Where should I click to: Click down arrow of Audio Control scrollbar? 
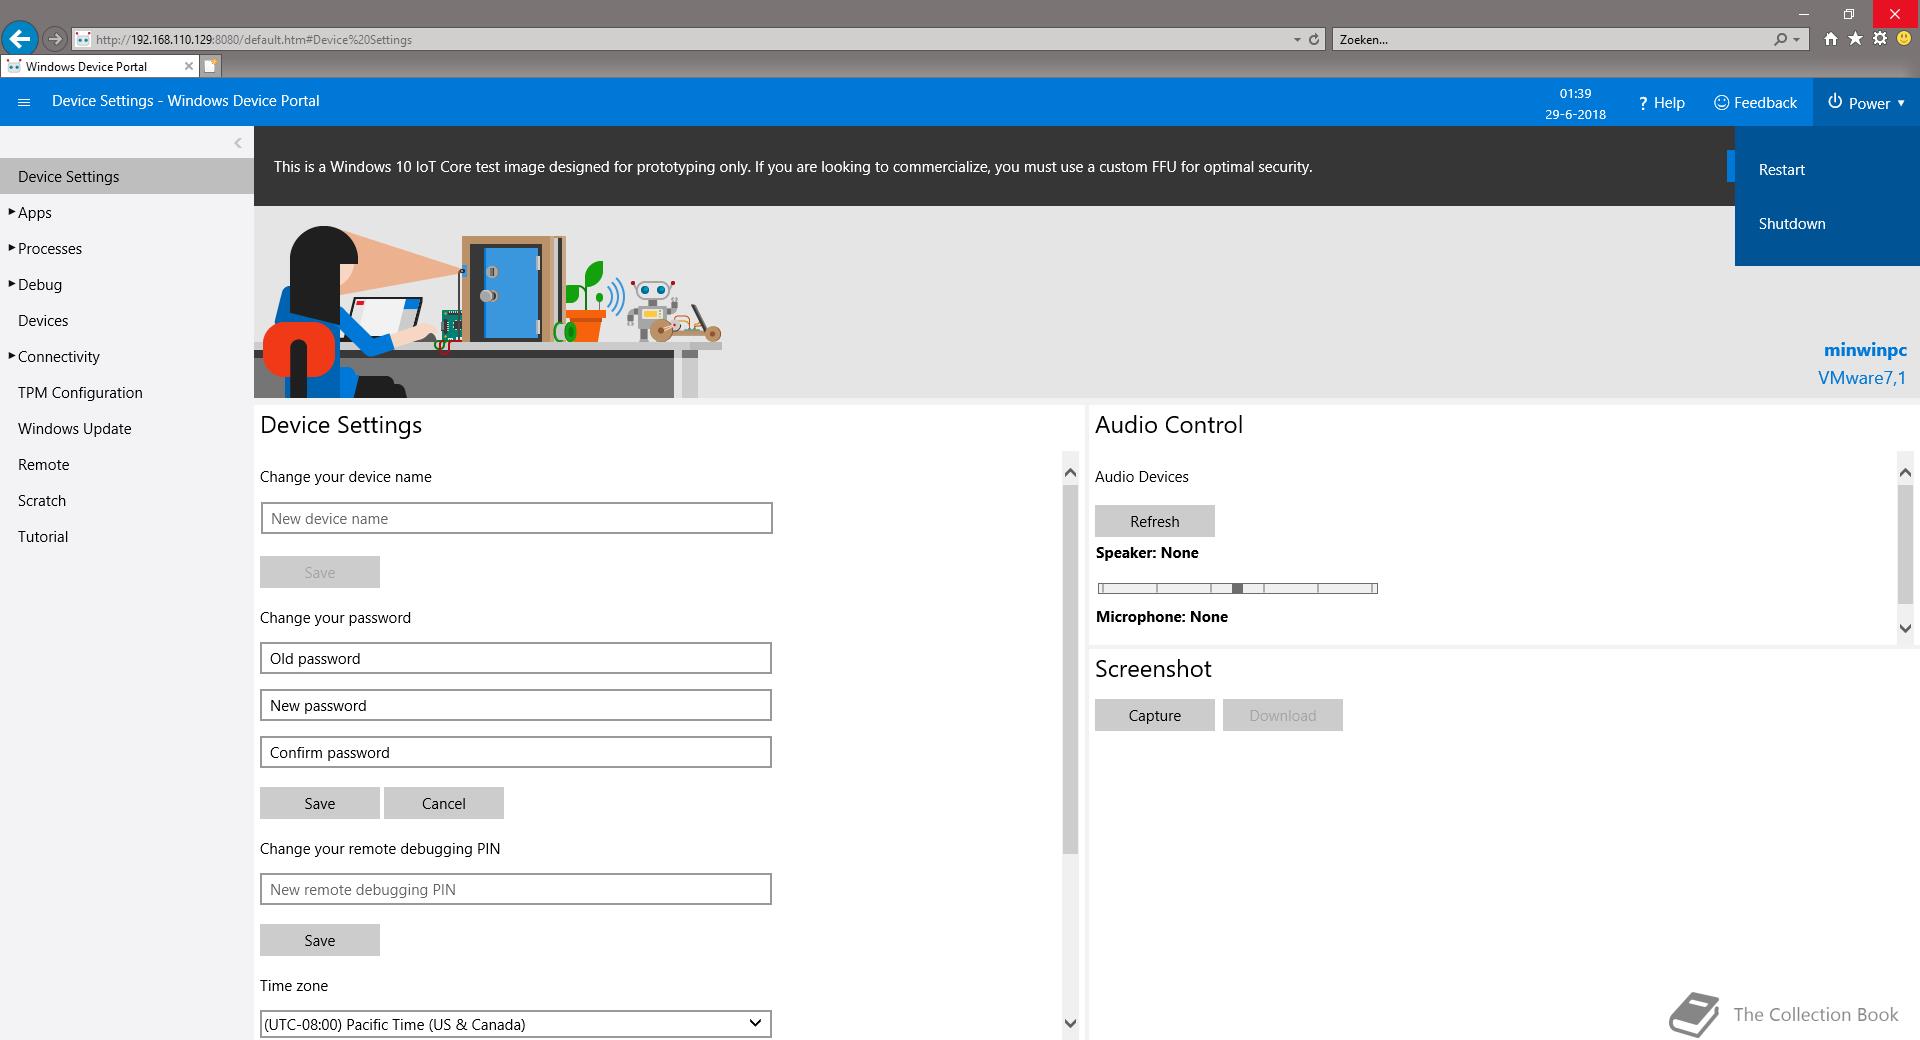[1905, 628]
